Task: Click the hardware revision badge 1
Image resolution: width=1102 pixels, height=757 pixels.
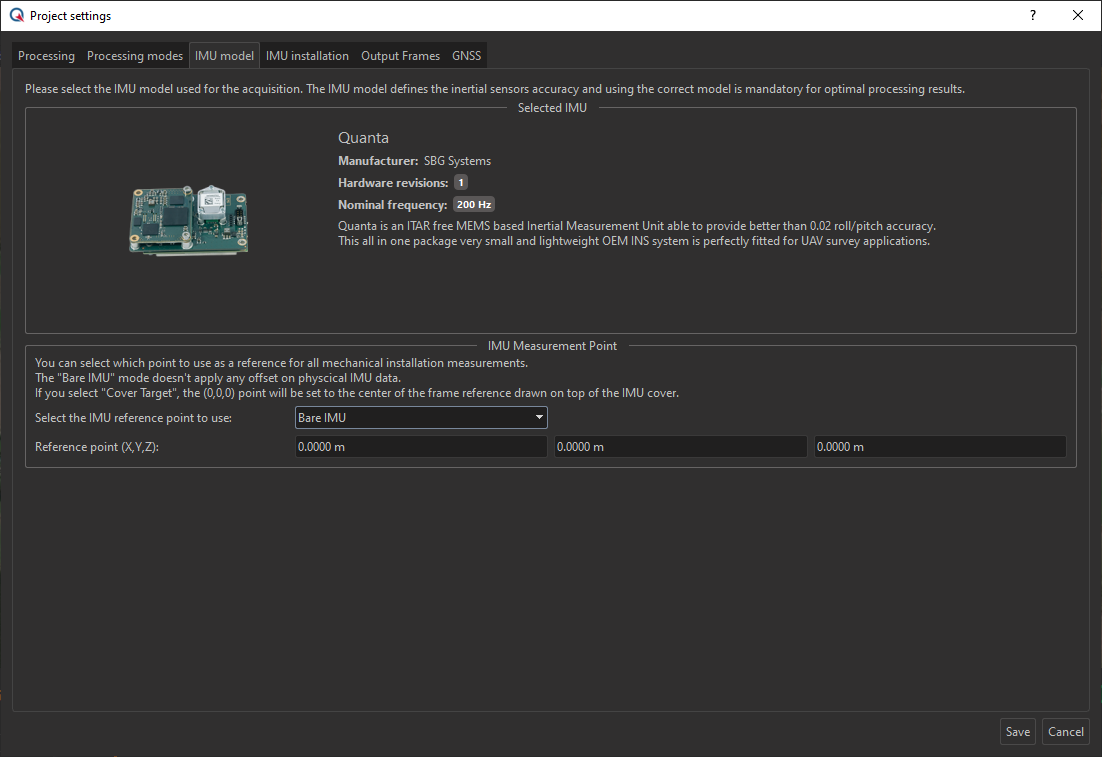Action: pyautogui.click(x=461, y=183)
